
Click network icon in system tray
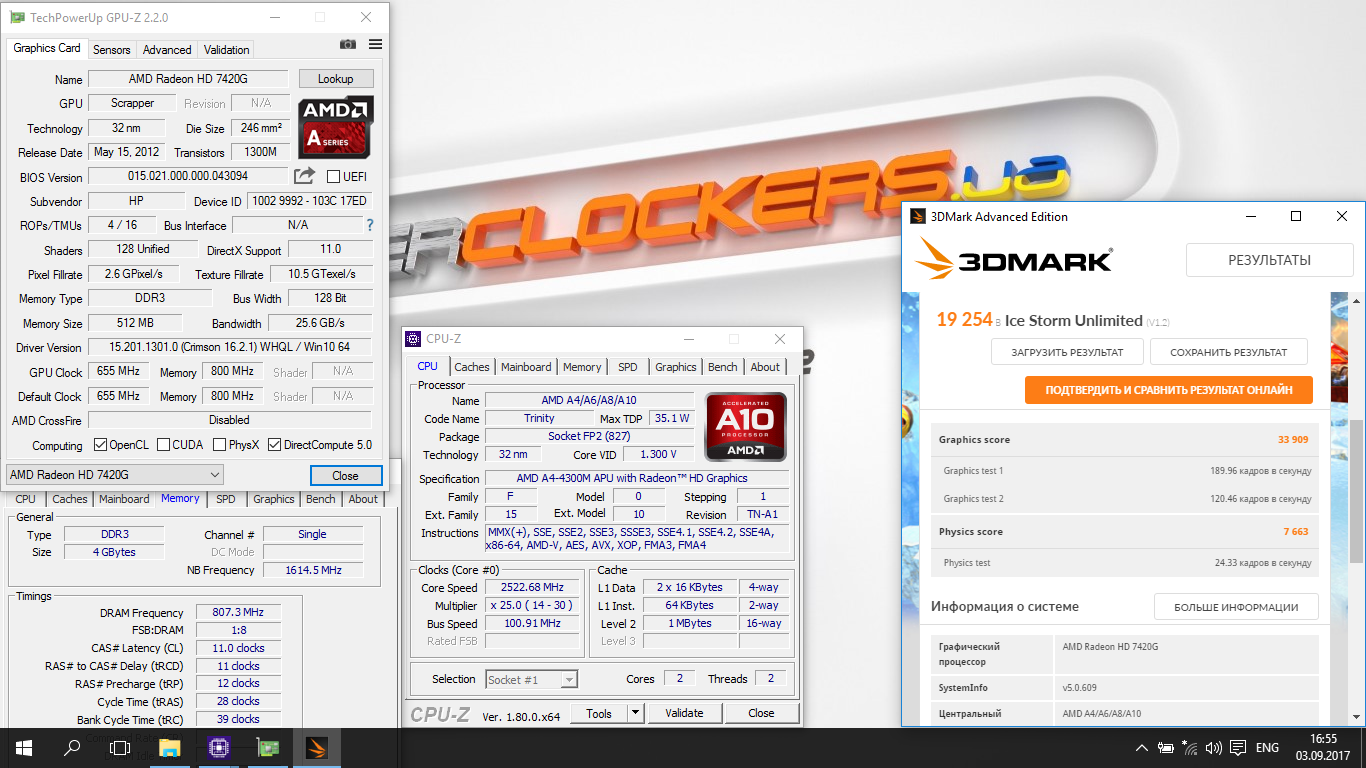pyautogui.click(x=1190, y=748)
